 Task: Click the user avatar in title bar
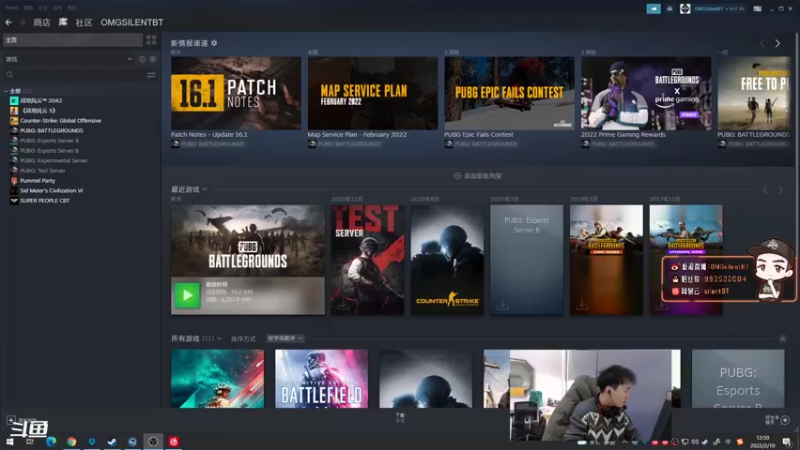pos(685,9)
